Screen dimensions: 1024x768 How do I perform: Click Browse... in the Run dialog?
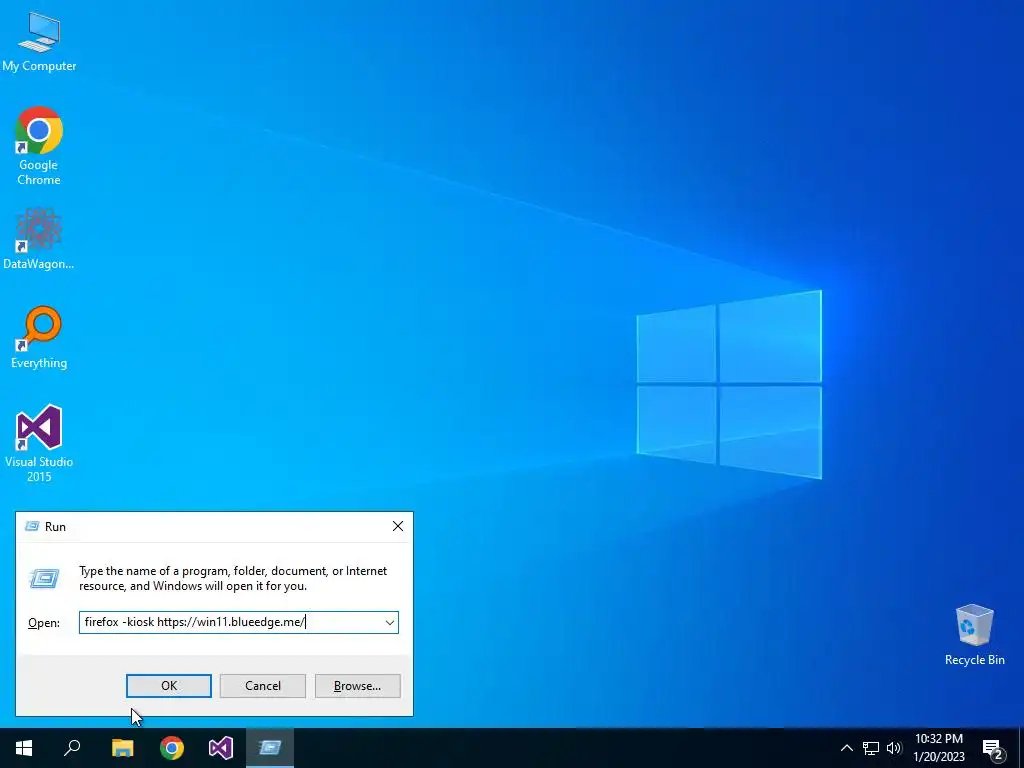click(x=357, y=686)
